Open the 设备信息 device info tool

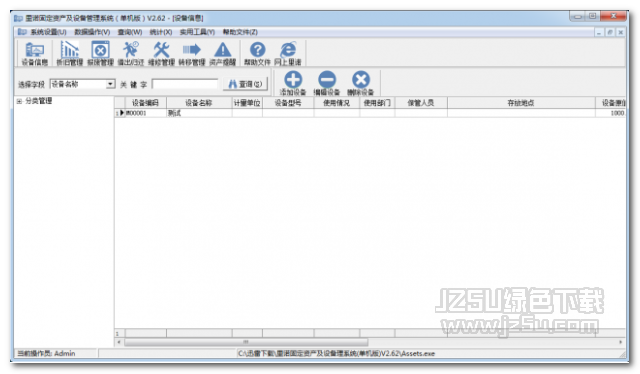coord(35,53)
